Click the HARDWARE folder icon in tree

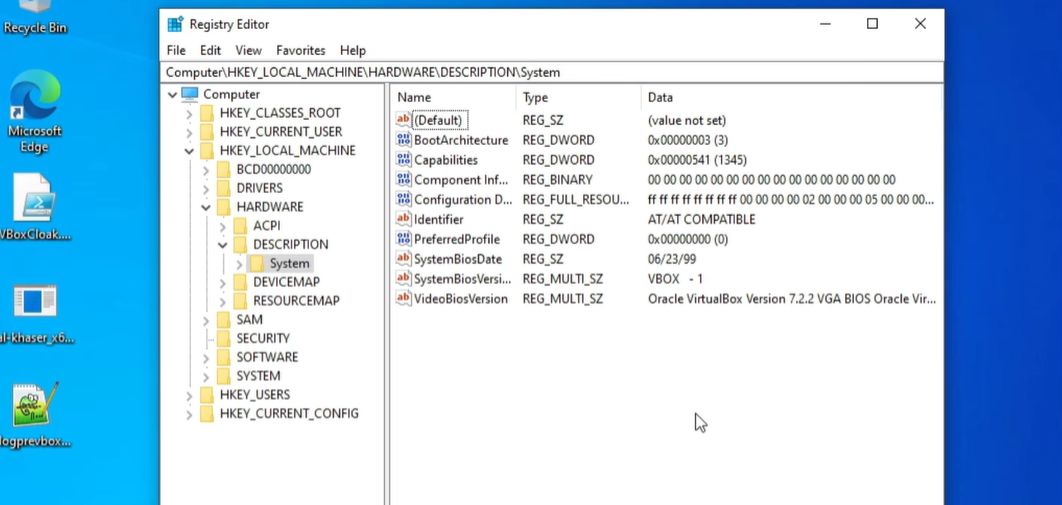(224, 207)
